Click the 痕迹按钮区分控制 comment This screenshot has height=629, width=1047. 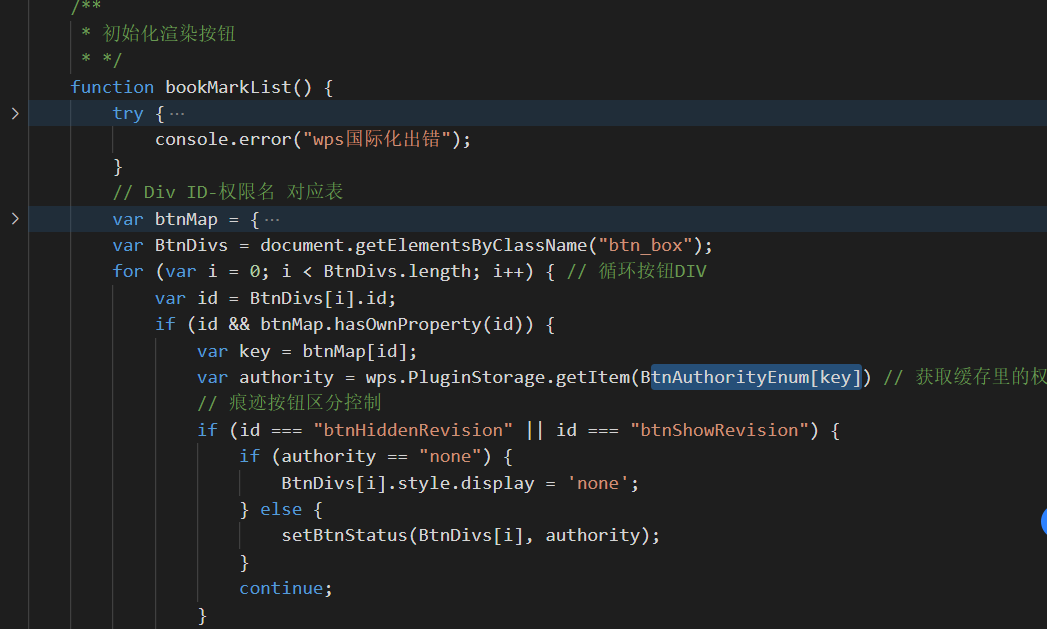pyautogui.click(x=289, y=404)
